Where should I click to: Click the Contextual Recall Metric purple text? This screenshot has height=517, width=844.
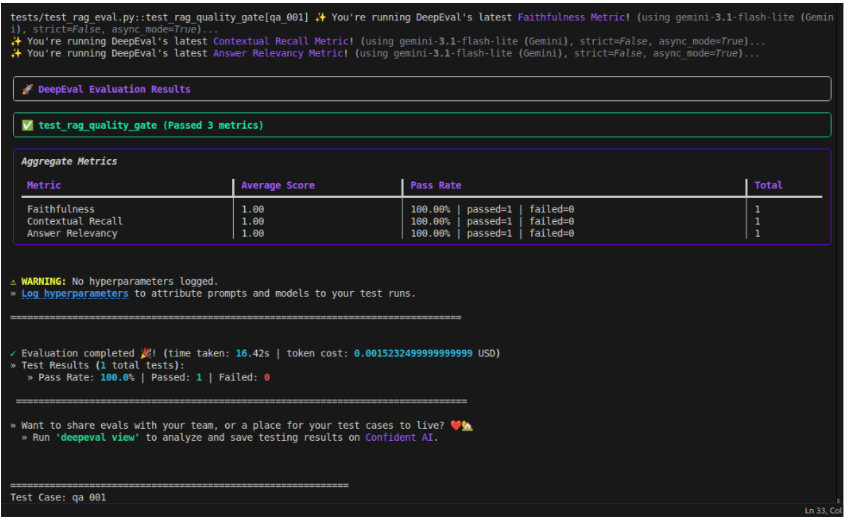click(281, 41)
